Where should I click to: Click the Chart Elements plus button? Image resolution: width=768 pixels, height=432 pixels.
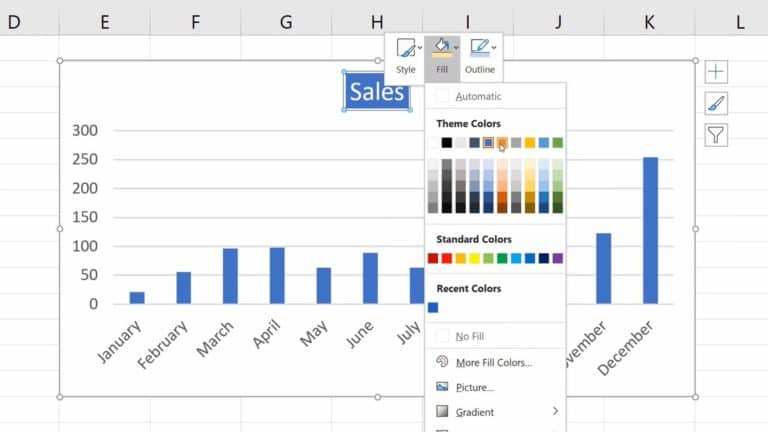click(x=716, y=72)
